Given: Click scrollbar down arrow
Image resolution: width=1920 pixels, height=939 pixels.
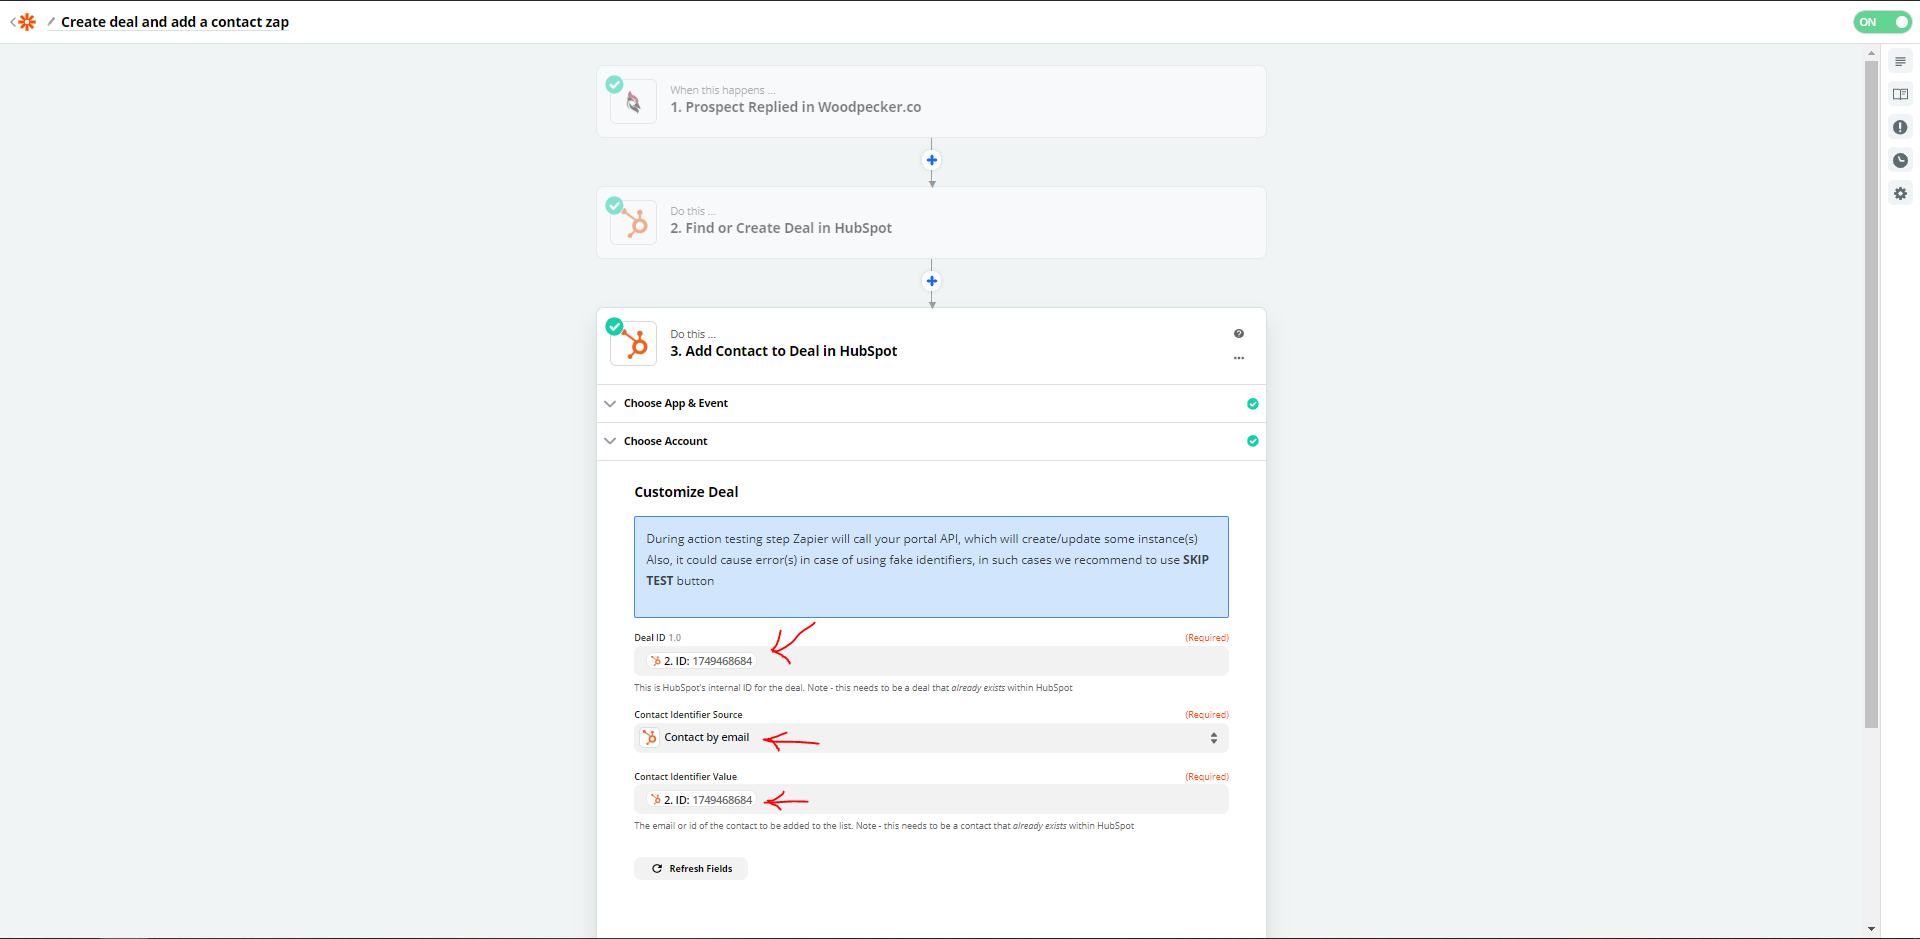Looking at the screenshot, I should point(1871,929).
